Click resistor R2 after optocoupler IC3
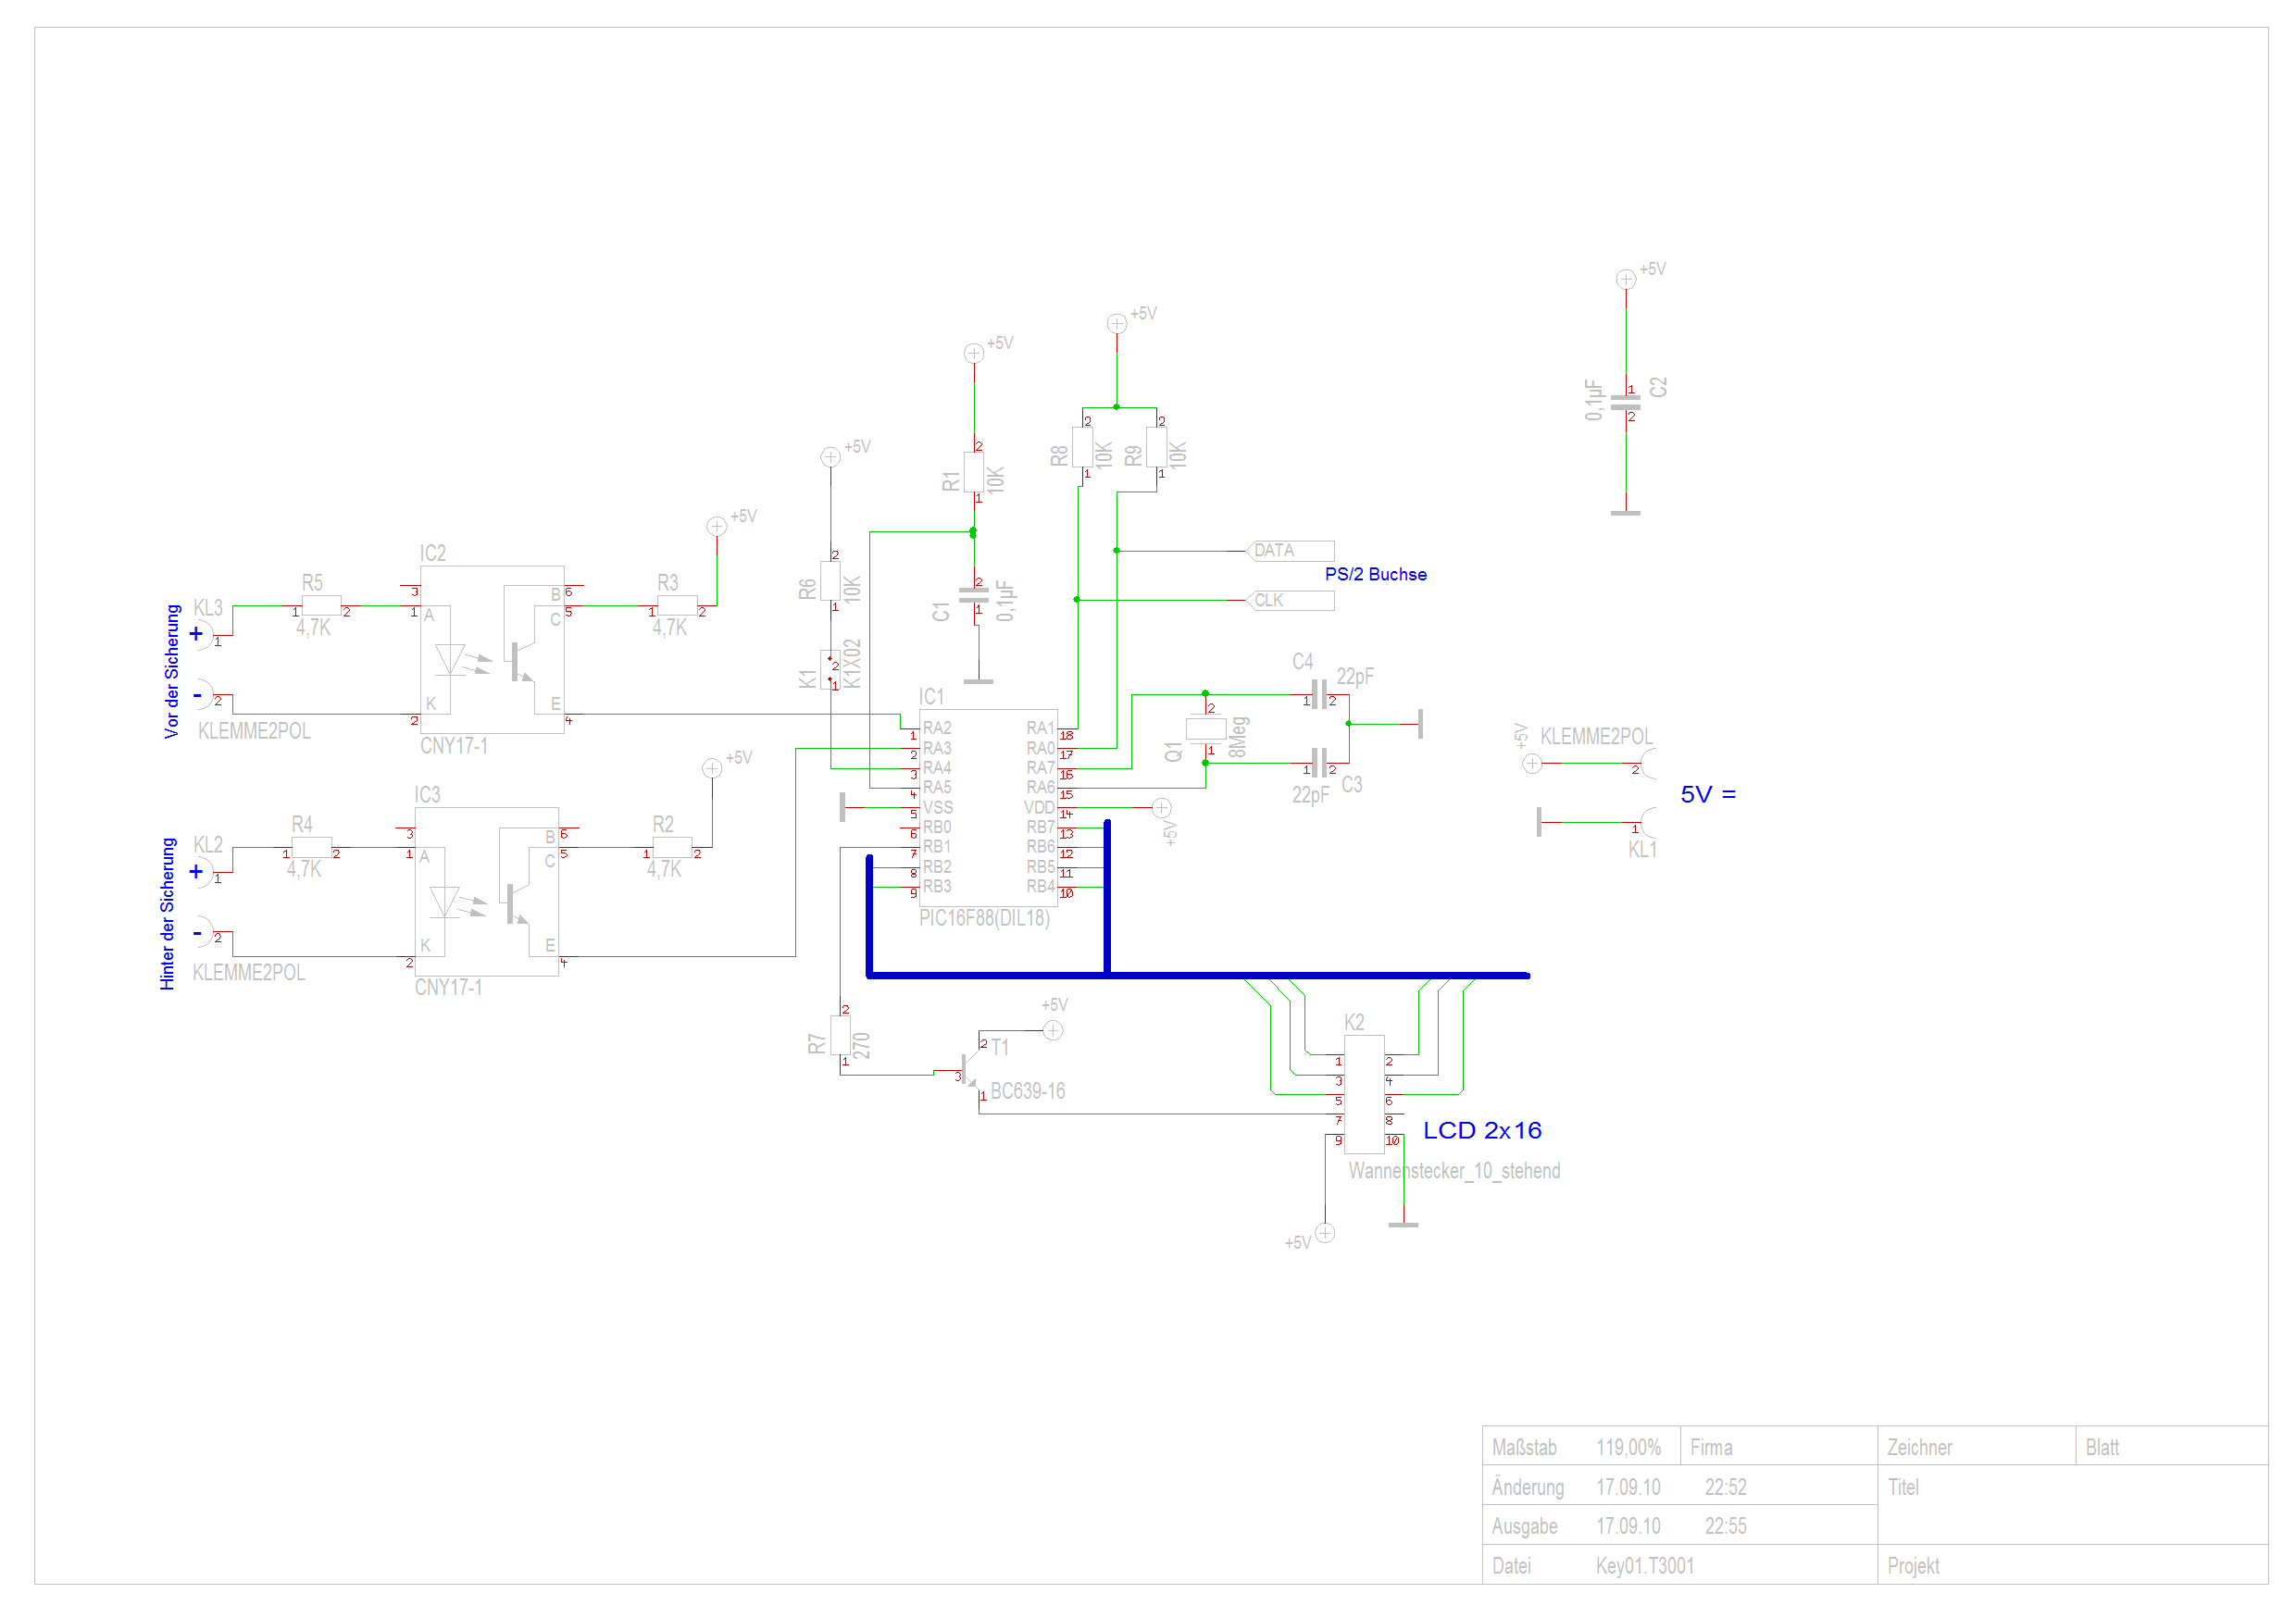2296x1618 pixels. (x=672, y=847)
